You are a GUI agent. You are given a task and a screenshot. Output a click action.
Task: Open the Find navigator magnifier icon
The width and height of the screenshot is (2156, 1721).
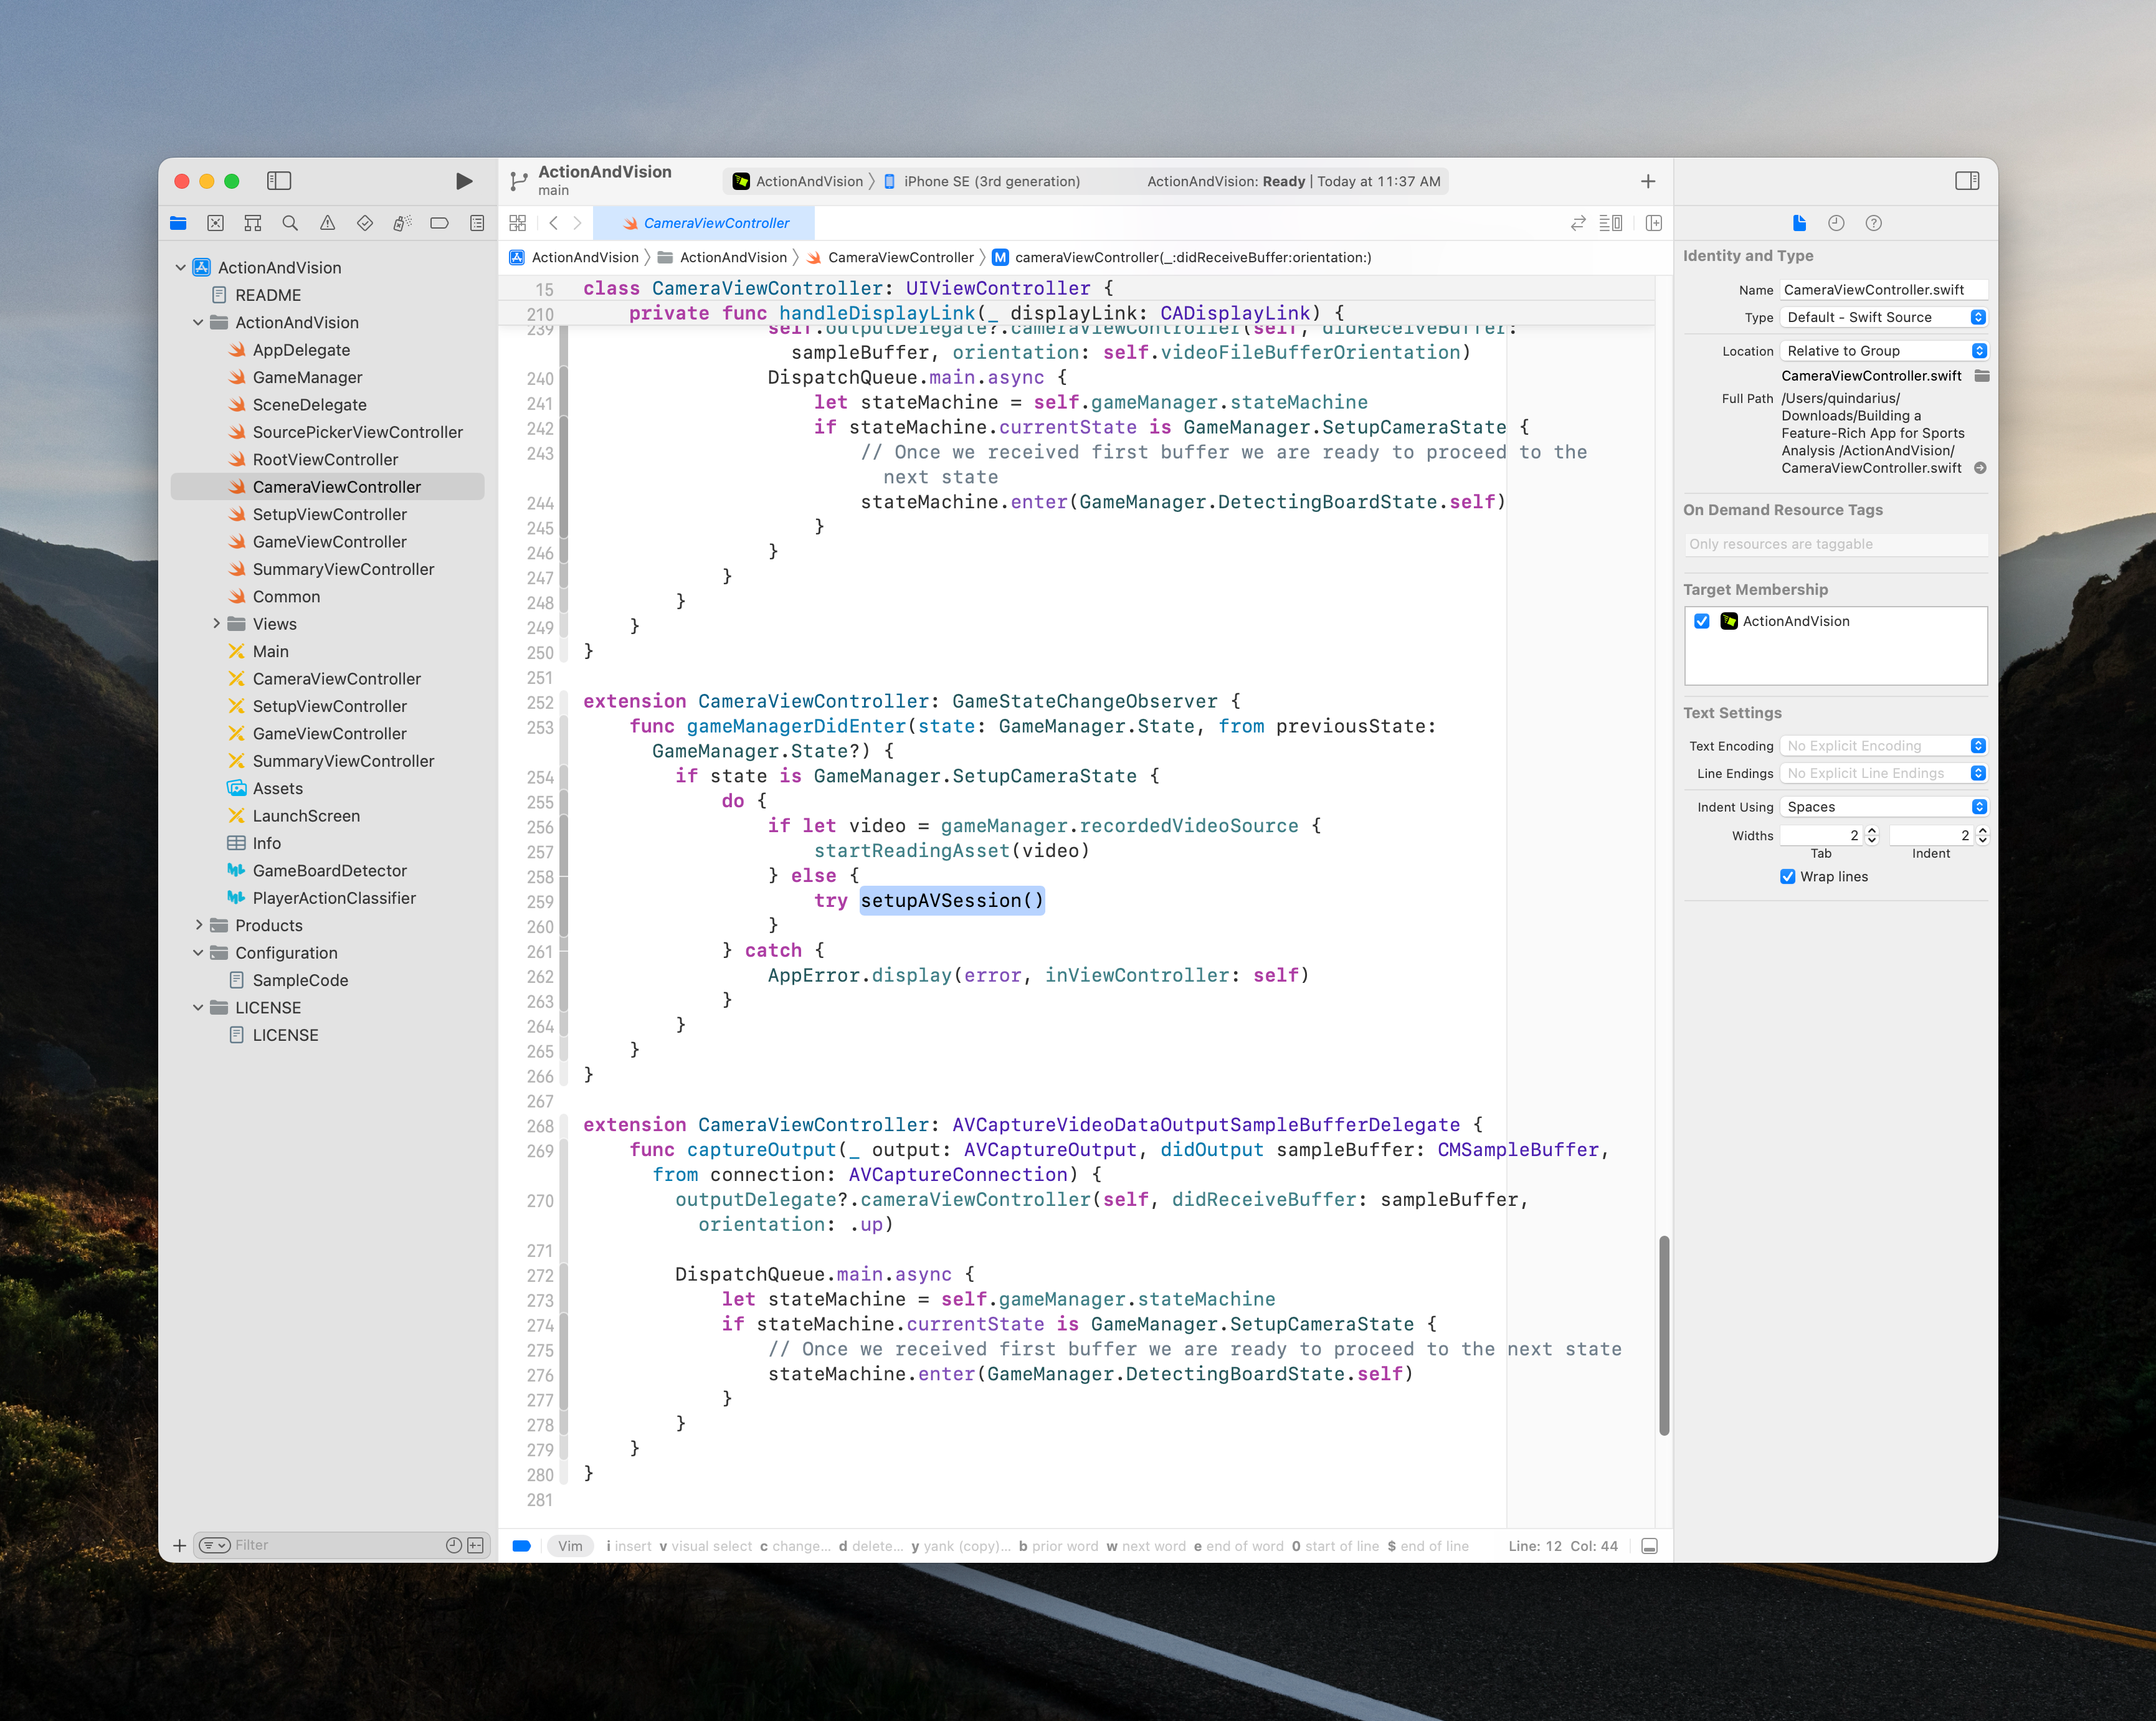[290, 223]
